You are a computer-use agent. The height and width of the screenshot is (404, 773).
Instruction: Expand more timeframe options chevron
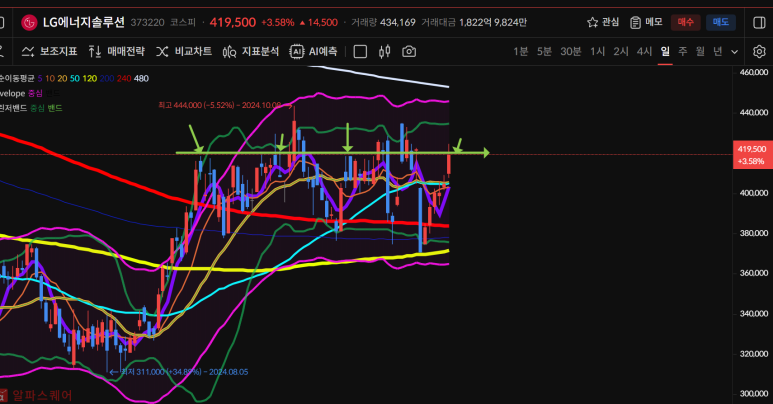coord(735,52)
